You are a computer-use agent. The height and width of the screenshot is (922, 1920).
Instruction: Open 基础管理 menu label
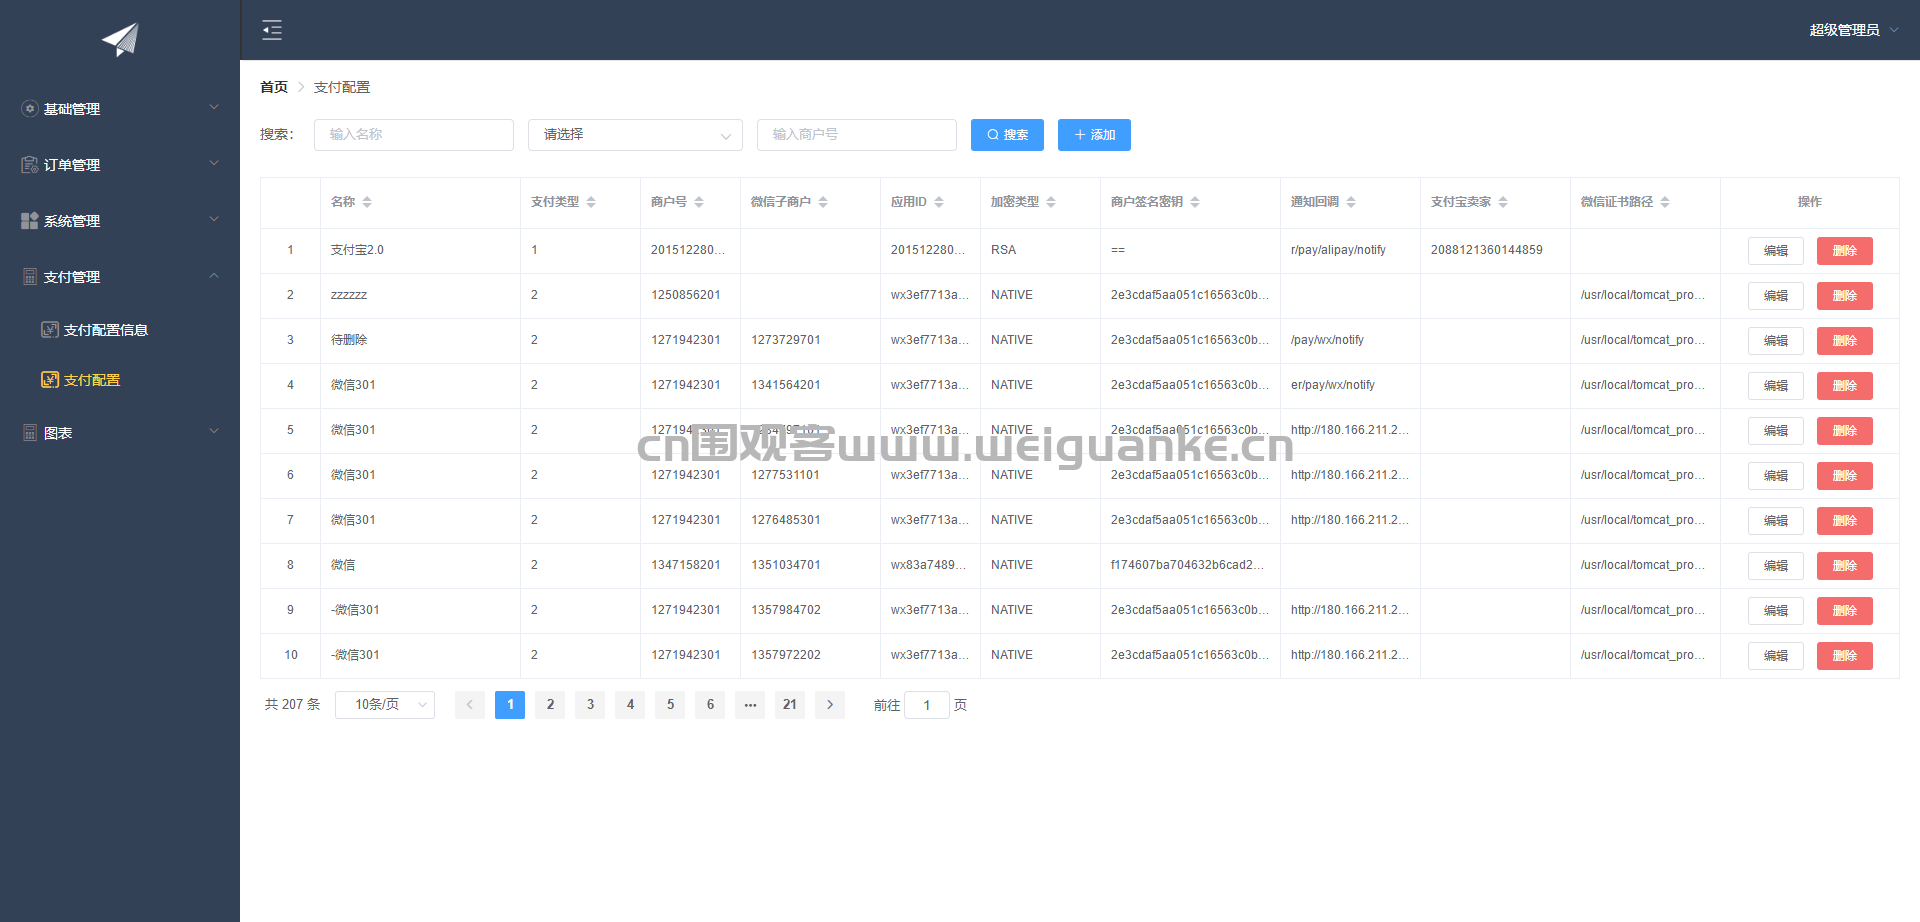[x=72, y=109]
